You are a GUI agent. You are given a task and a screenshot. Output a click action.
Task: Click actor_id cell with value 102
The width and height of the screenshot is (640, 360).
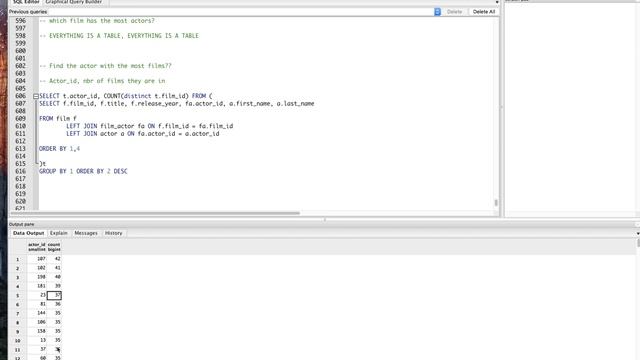click(37, 268)
